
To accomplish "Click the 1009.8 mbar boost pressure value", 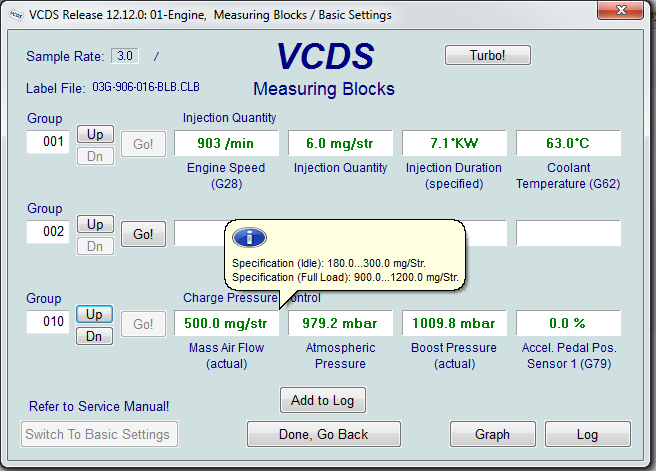I will pyautogui.click(x=454, y=323).
